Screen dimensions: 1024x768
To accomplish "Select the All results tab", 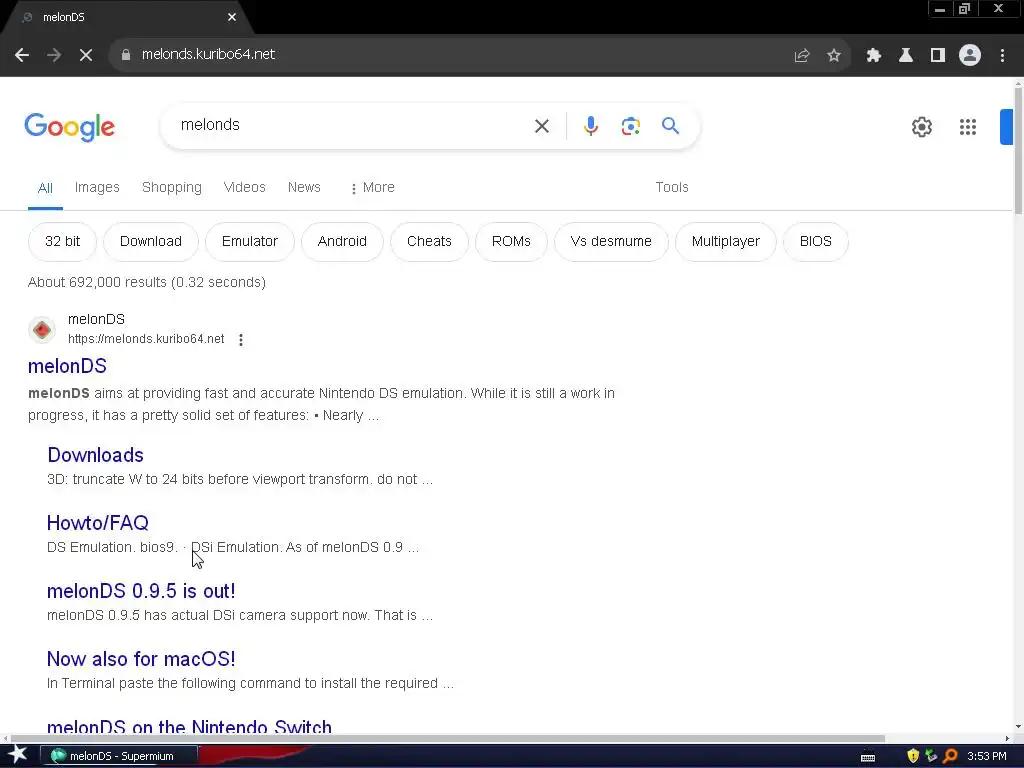I will (45, 189).
